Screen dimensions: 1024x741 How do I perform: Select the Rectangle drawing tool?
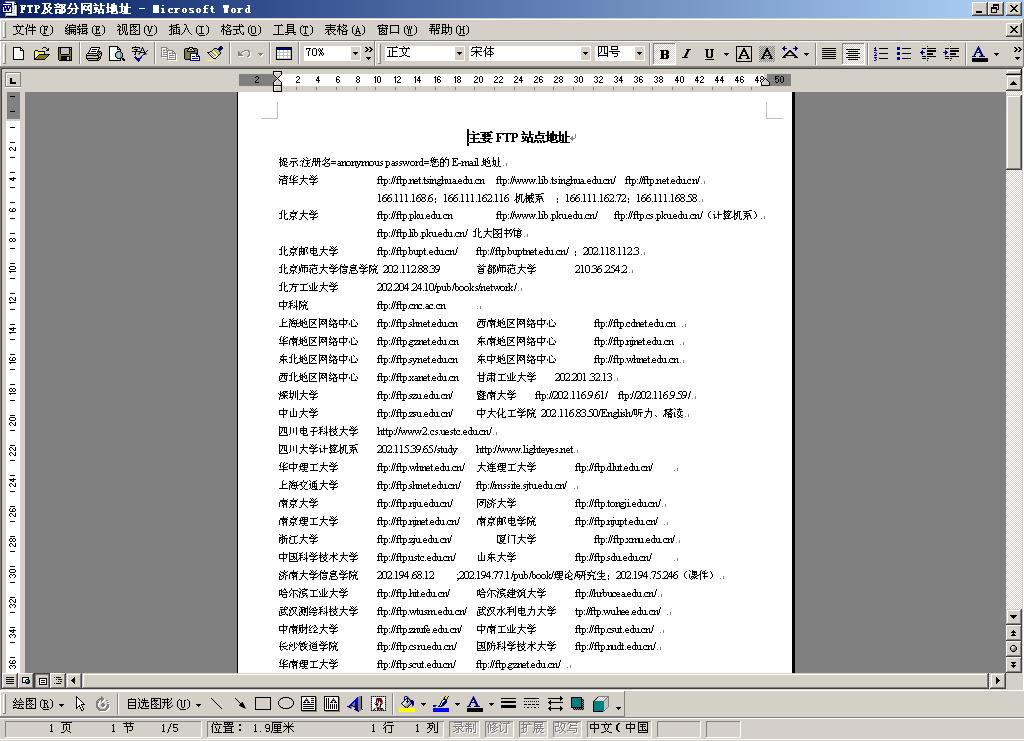[263, 704]
